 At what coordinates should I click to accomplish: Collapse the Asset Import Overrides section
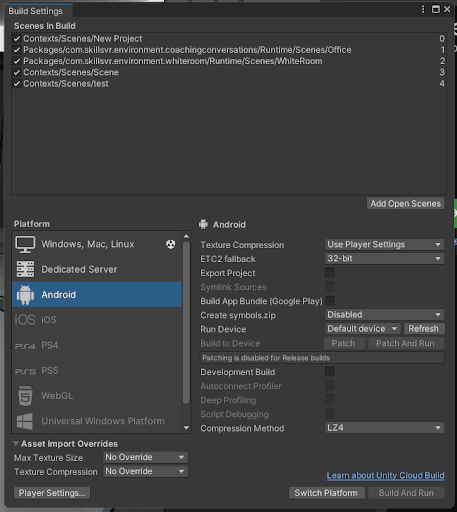click(x=16, y=444)
